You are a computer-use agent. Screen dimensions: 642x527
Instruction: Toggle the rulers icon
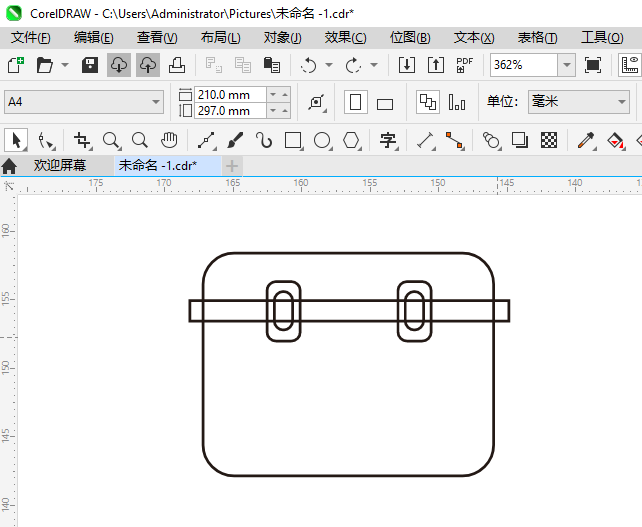(631, 65)
